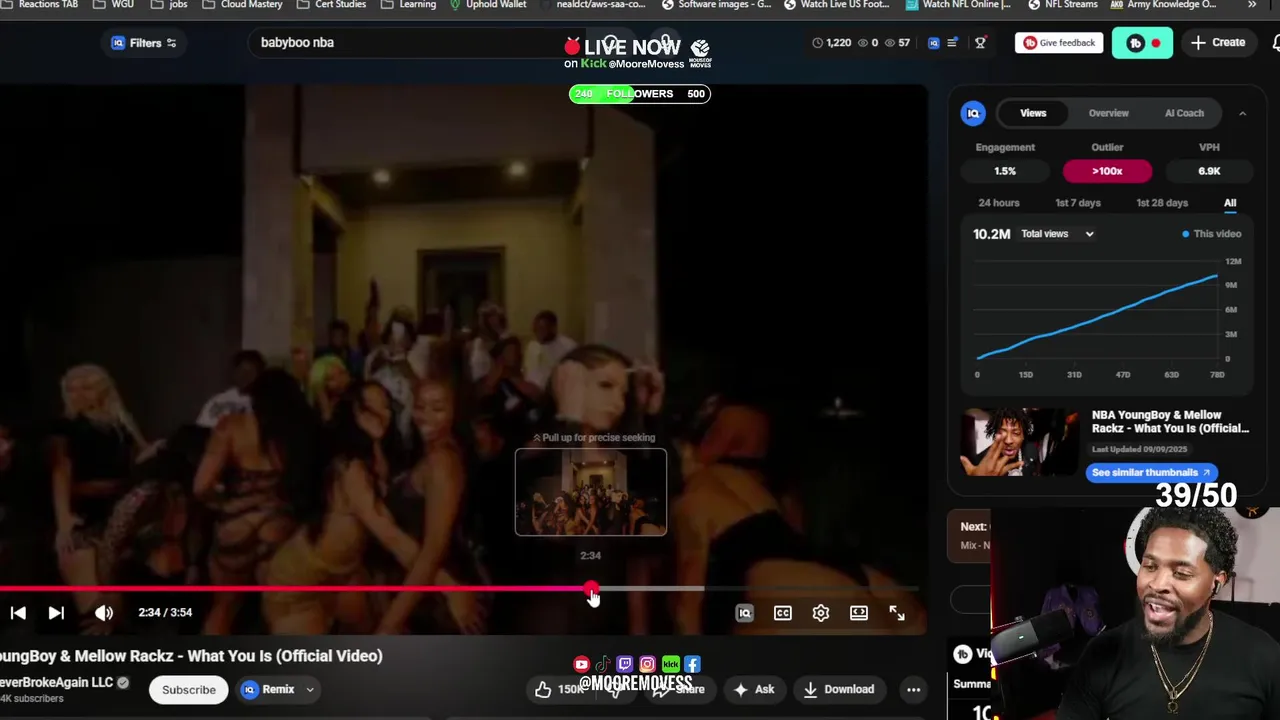Select the Views tab in the vidIQ panel
Image resolution: width=1280 pixels, height=720 pixels.
pos(1033,113)
